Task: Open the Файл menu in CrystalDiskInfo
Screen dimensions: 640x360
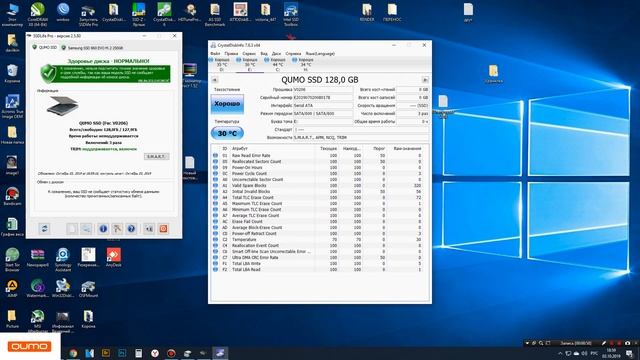Action: pyautogui.click(x=215, y=53)
